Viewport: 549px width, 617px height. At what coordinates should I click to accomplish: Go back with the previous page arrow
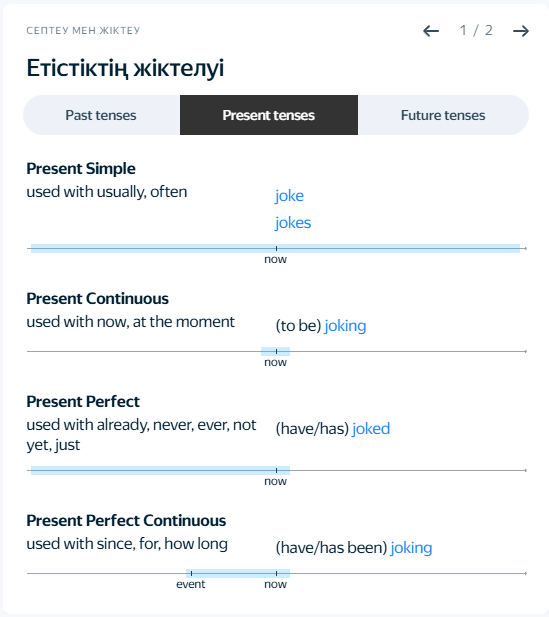point(431,31)
